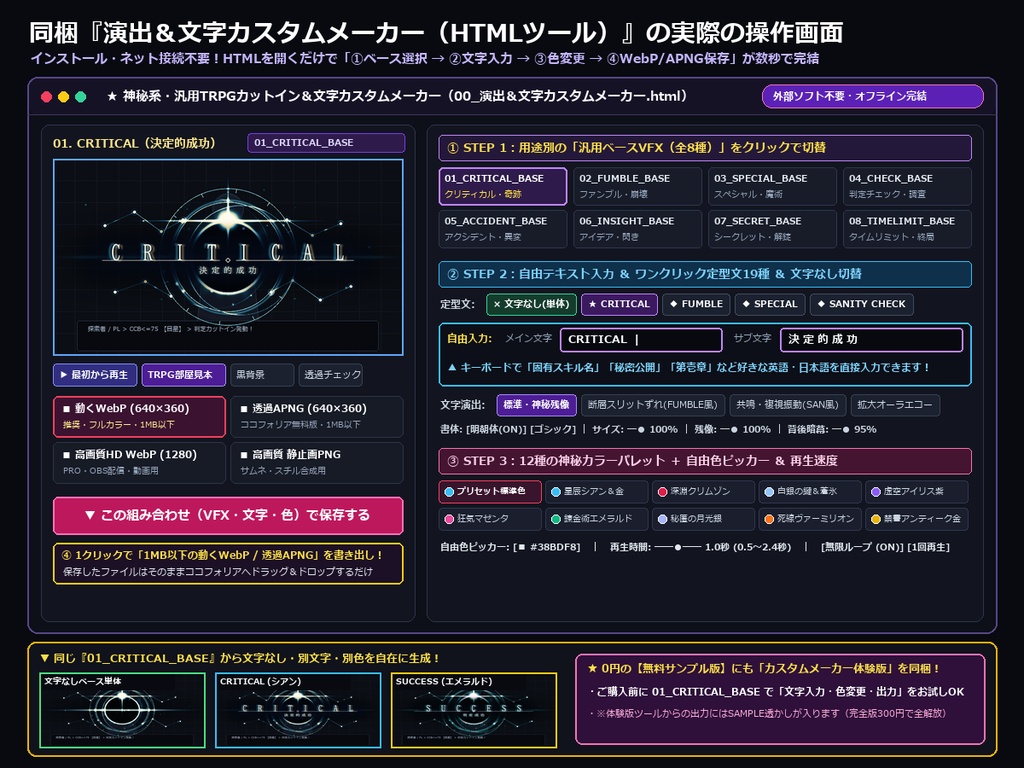
Task: Click the STEP 3 12種の神秘カラーパレット header
Action: 705,461
